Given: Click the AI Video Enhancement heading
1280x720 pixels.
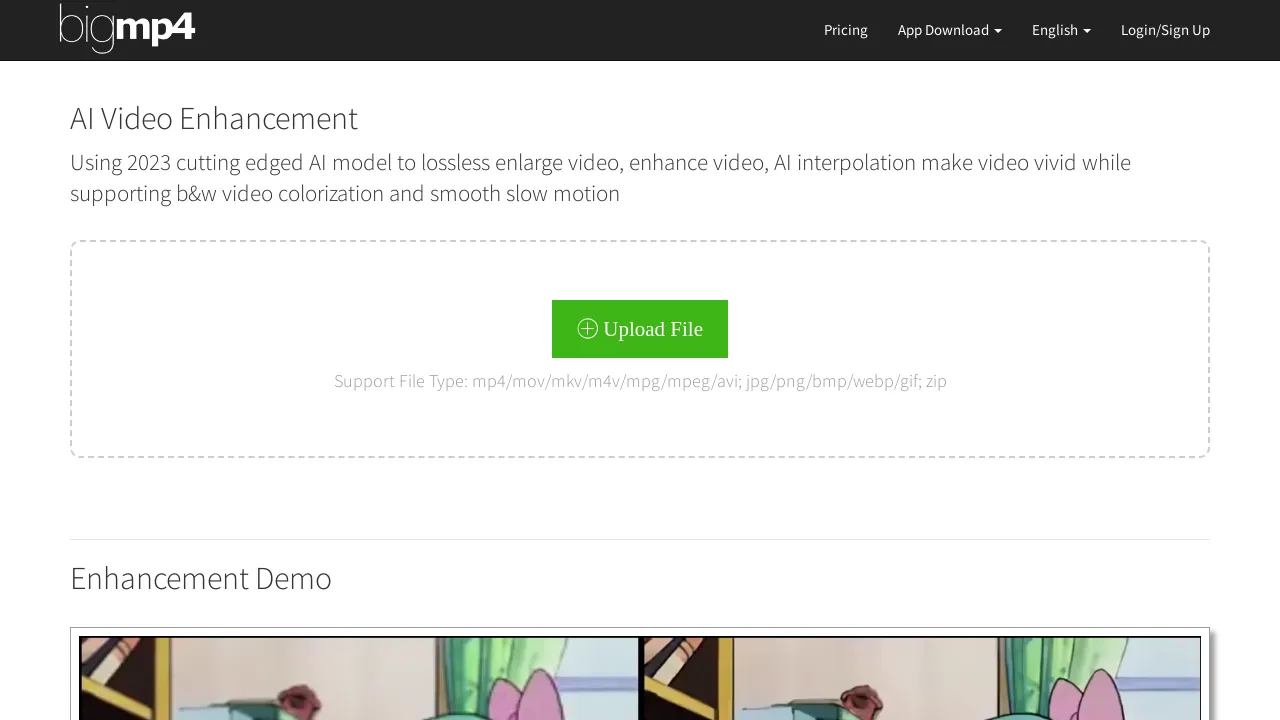Looking at the screenshot, I should [x=214, y=118].
